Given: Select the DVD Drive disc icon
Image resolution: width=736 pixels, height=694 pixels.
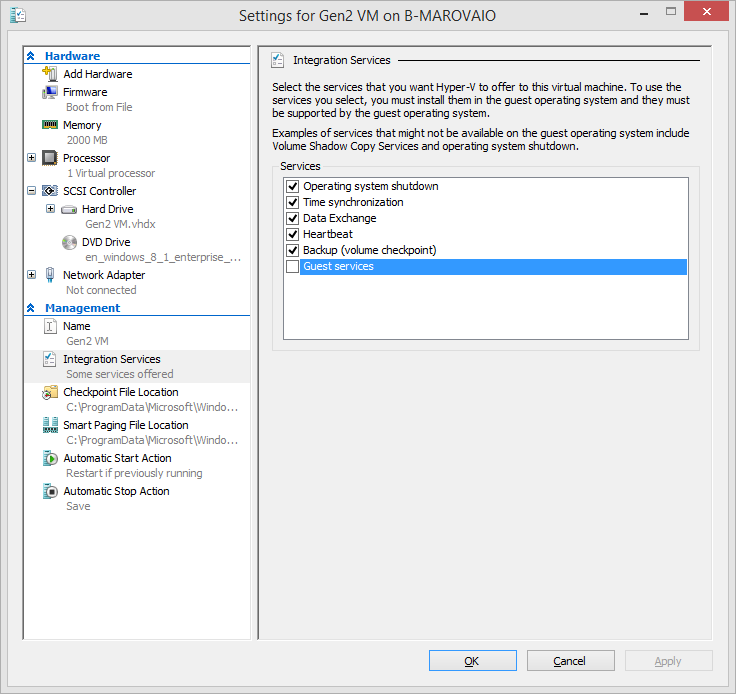Looking at the screenshot, I should coord(69,242).
